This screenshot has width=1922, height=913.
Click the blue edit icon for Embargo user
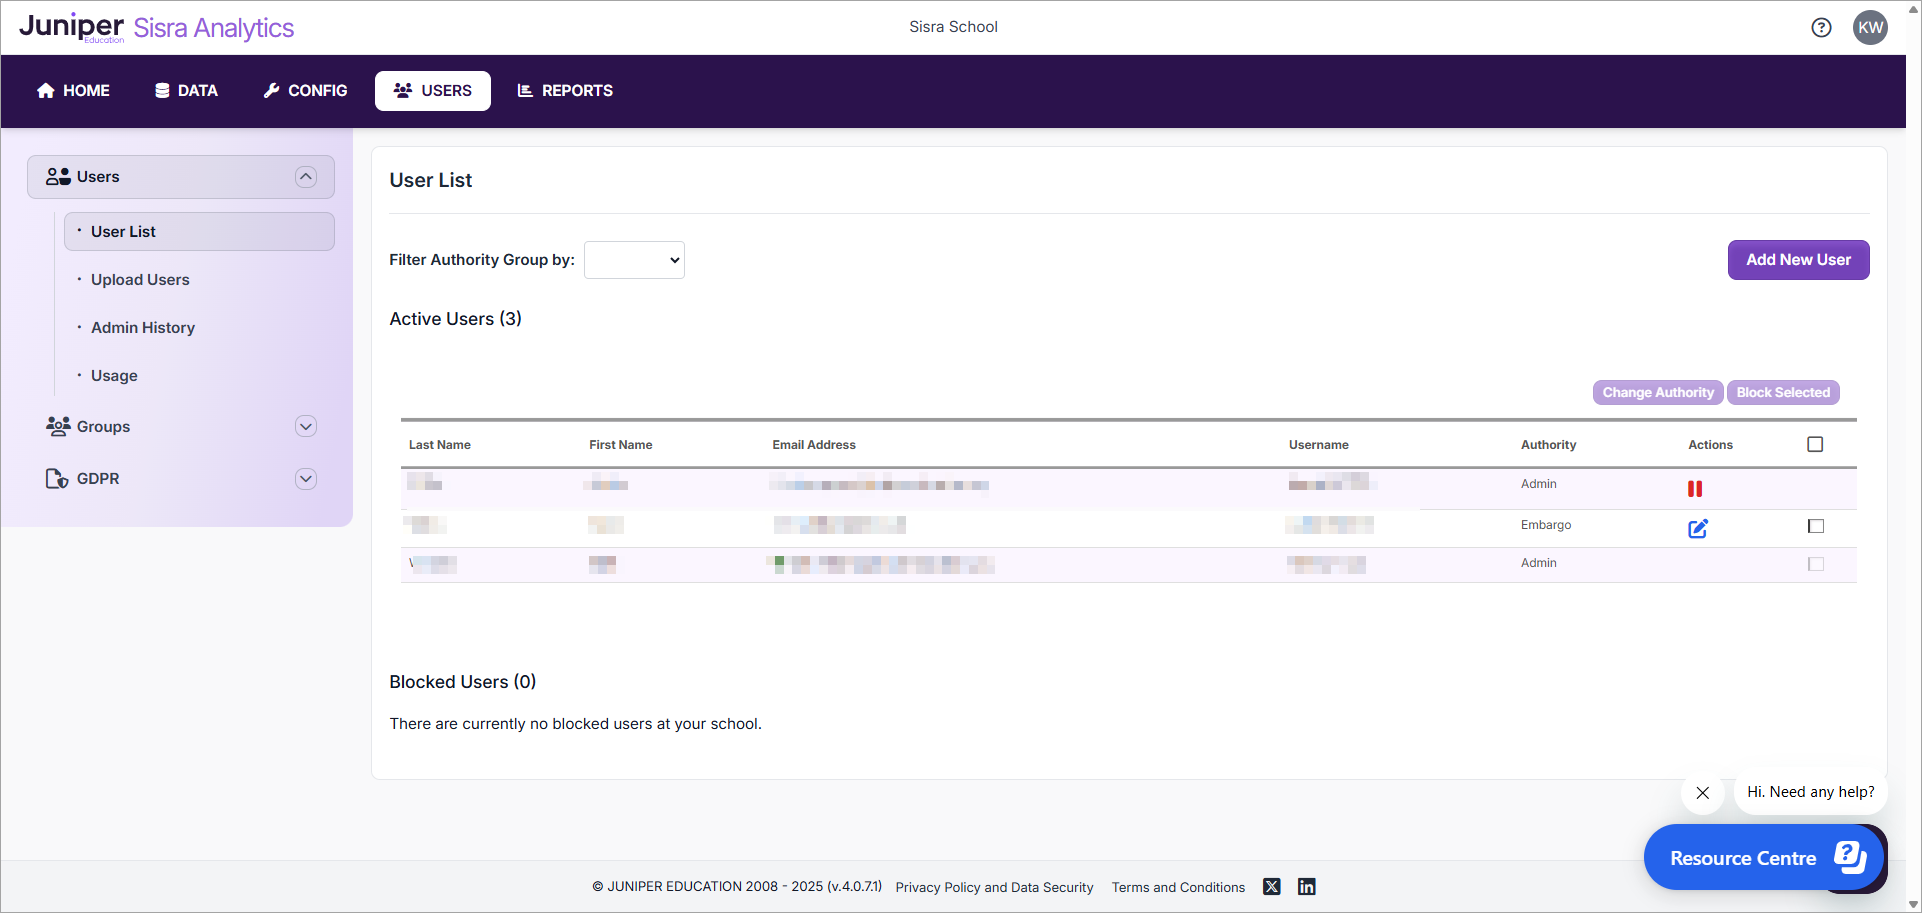point(1698,528)
